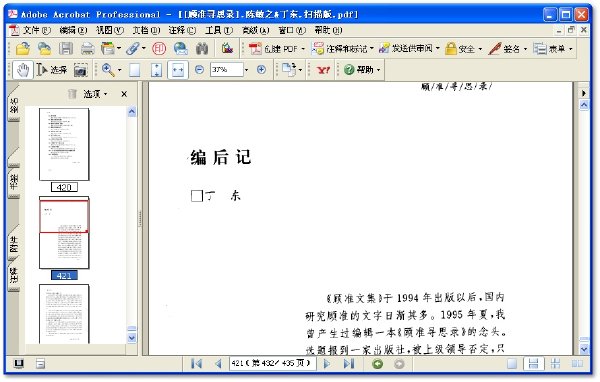The image size is (600, 382).
Task: Go to first page button
Action: pyautogui.click(x=196, y=364)
